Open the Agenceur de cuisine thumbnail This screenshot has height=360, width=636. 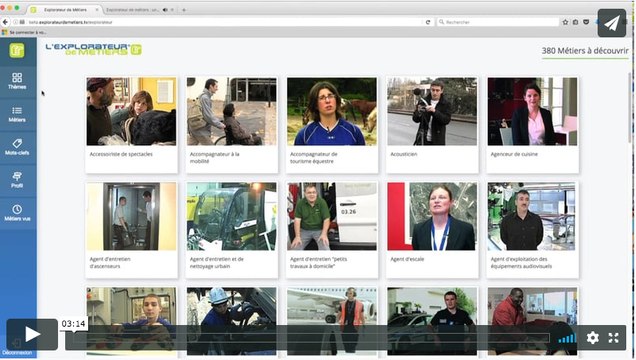tap(532, 111)
